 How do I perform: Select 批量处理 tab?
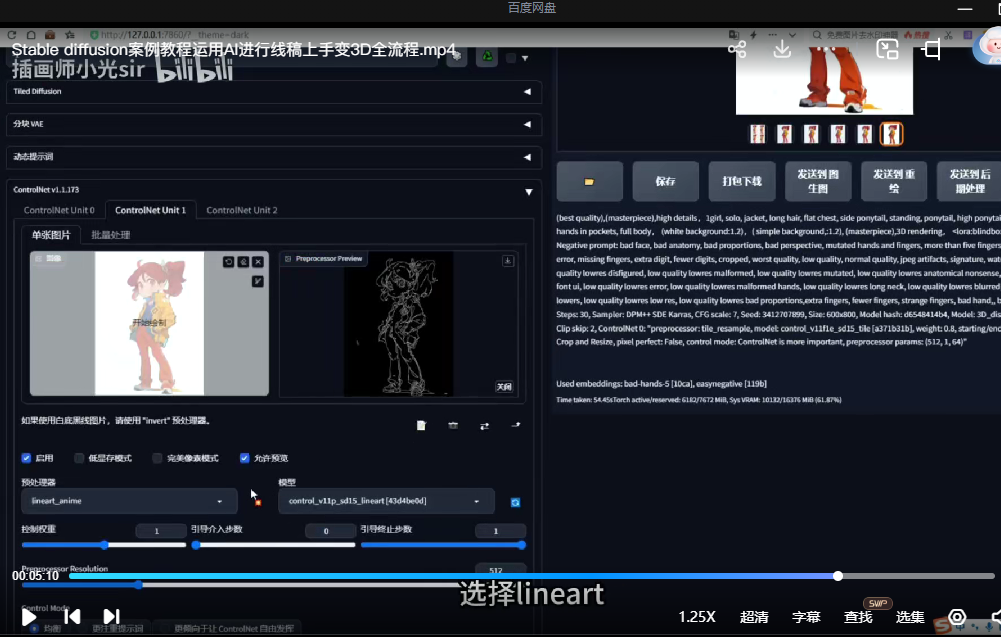coord(110,235)
